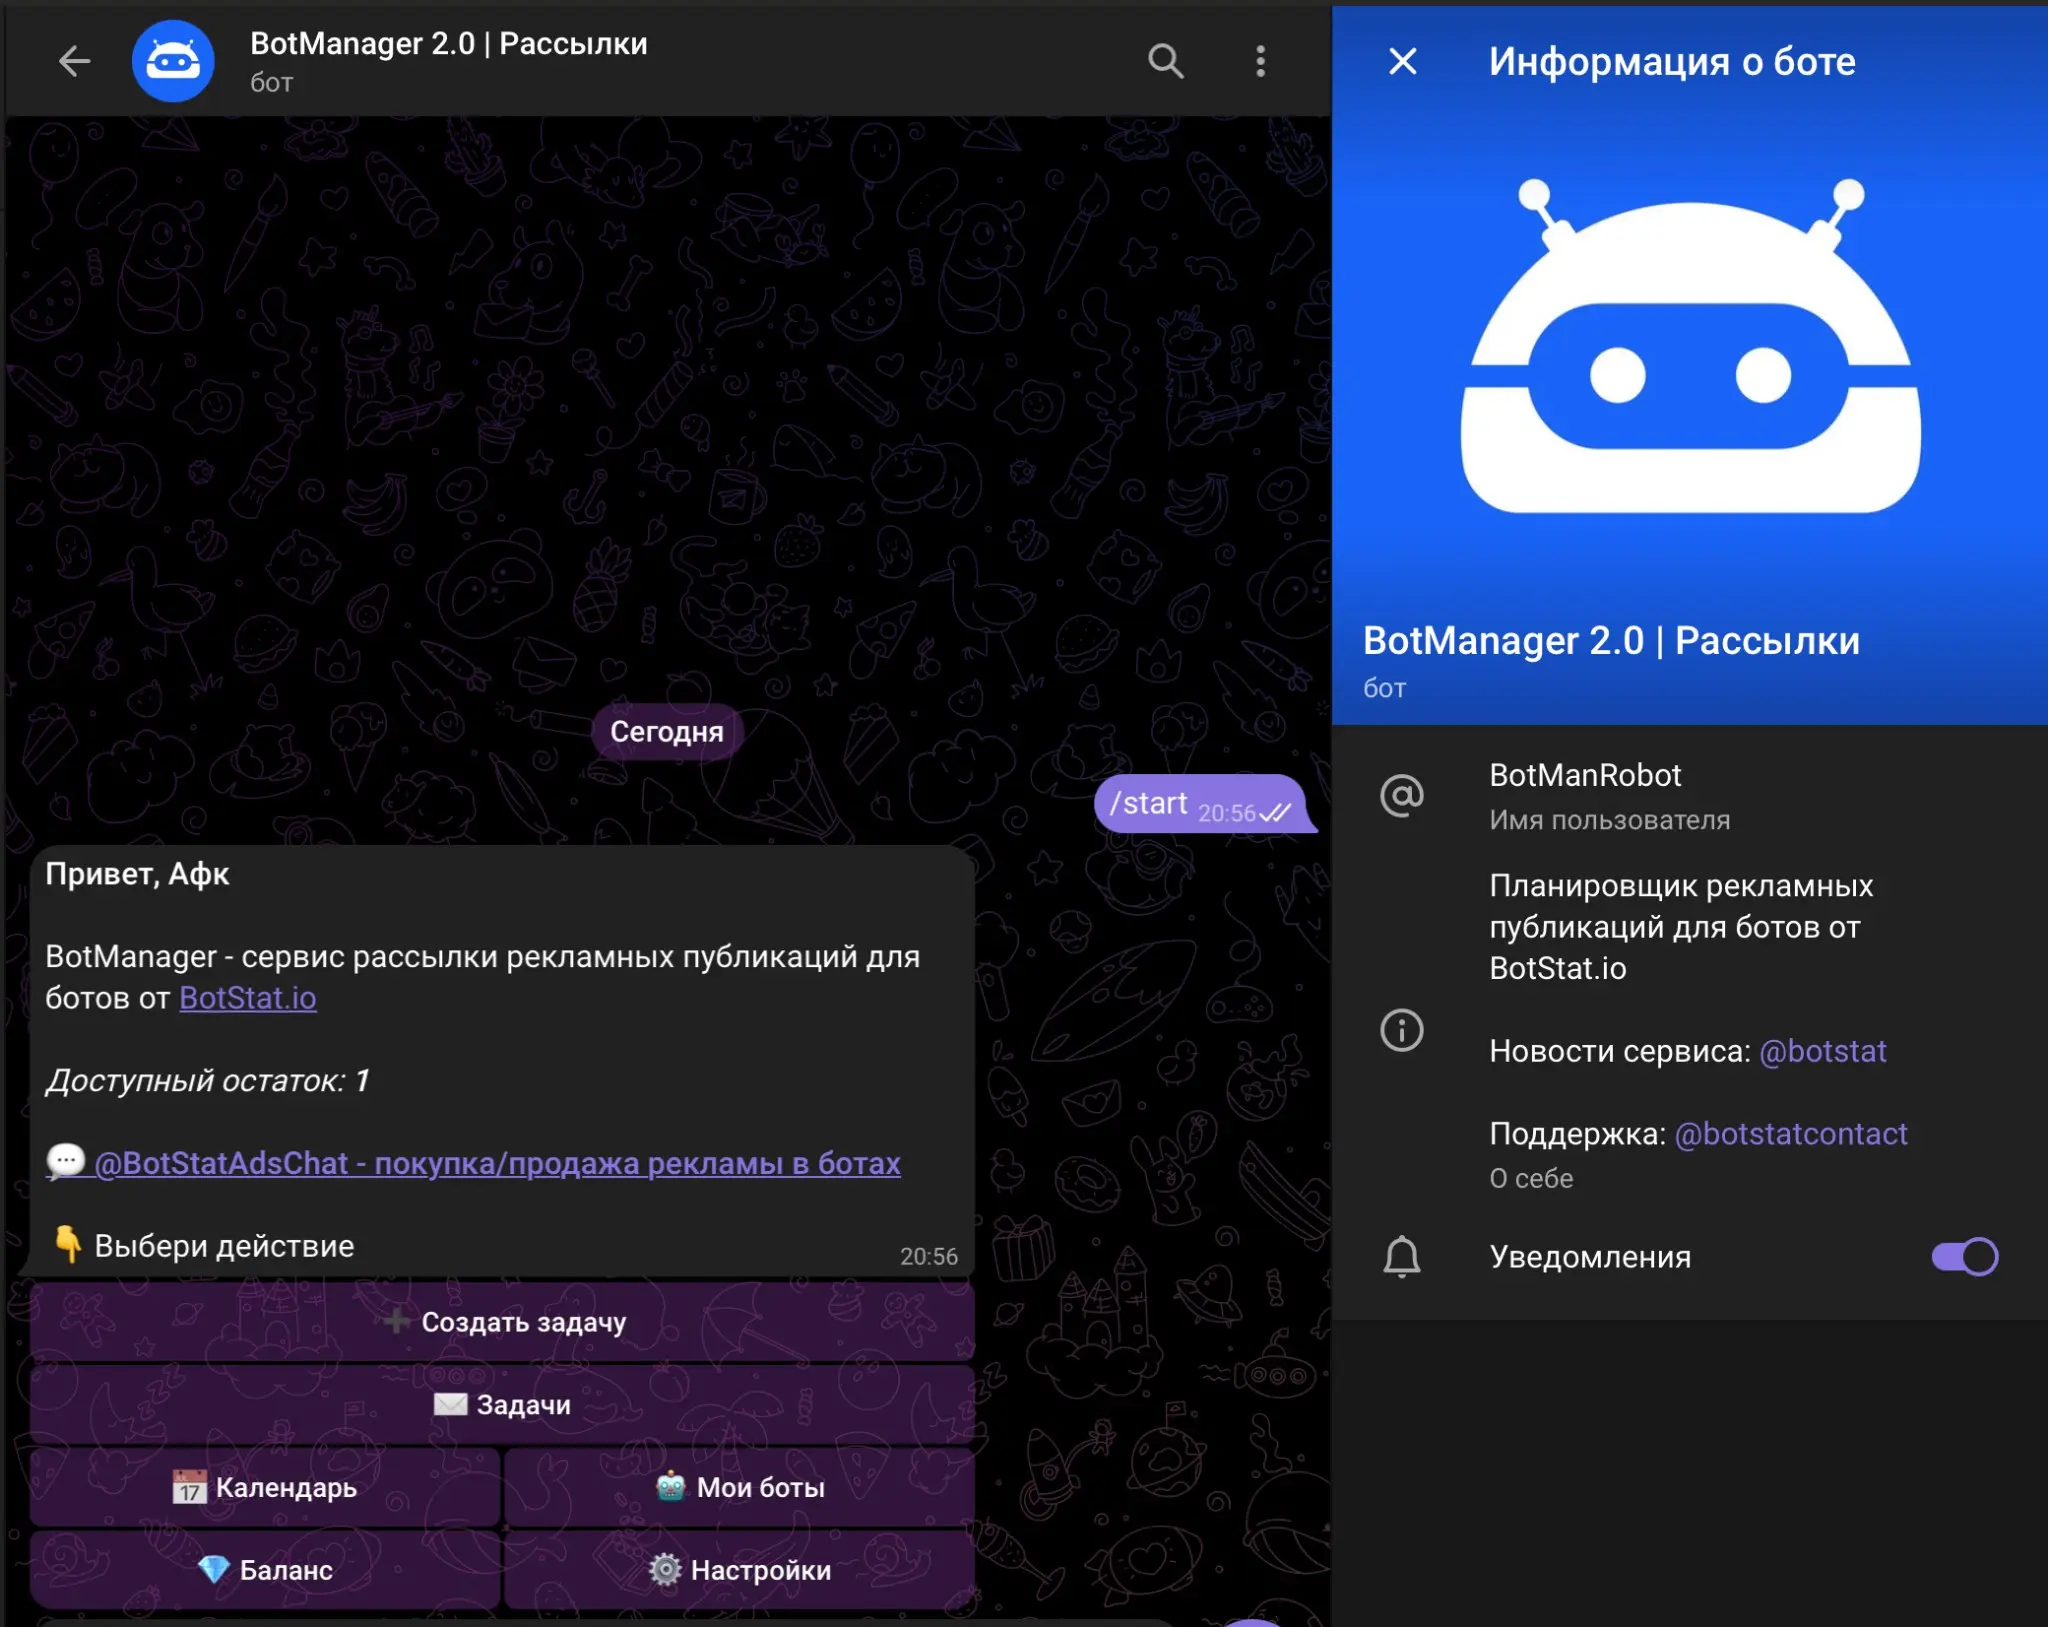Open the Настройки button

tap(740, 1570)
